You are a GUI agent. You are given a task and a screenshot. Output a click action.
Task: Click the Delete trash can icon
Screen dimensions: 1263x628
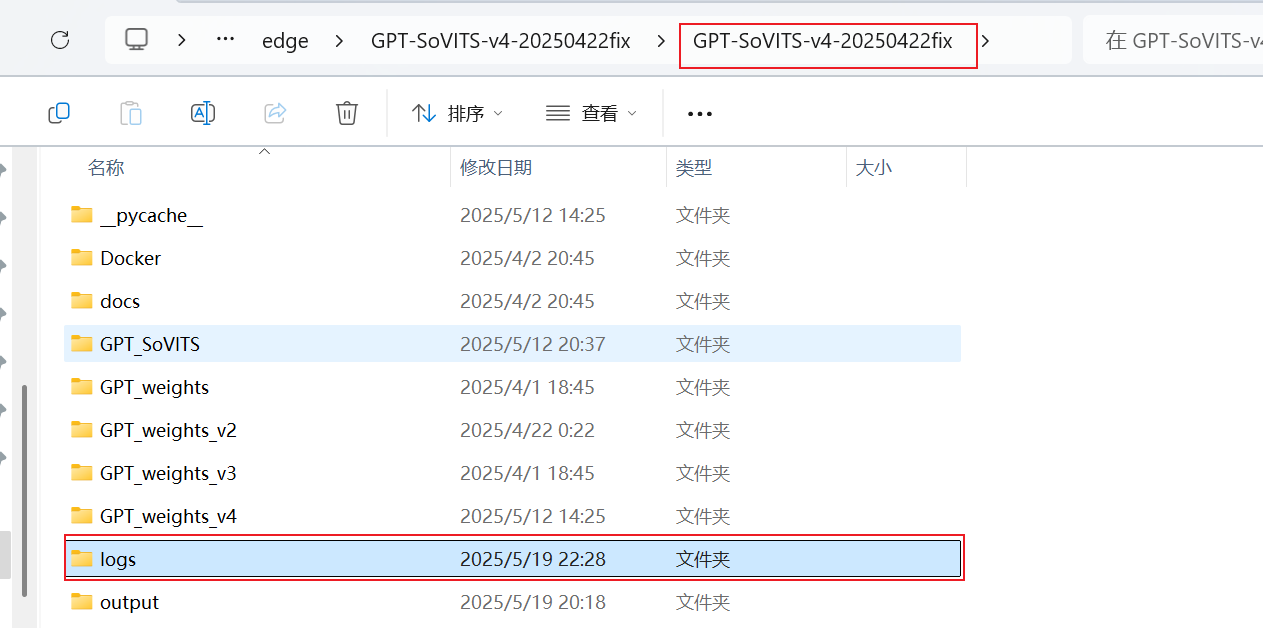pos(347,113)
